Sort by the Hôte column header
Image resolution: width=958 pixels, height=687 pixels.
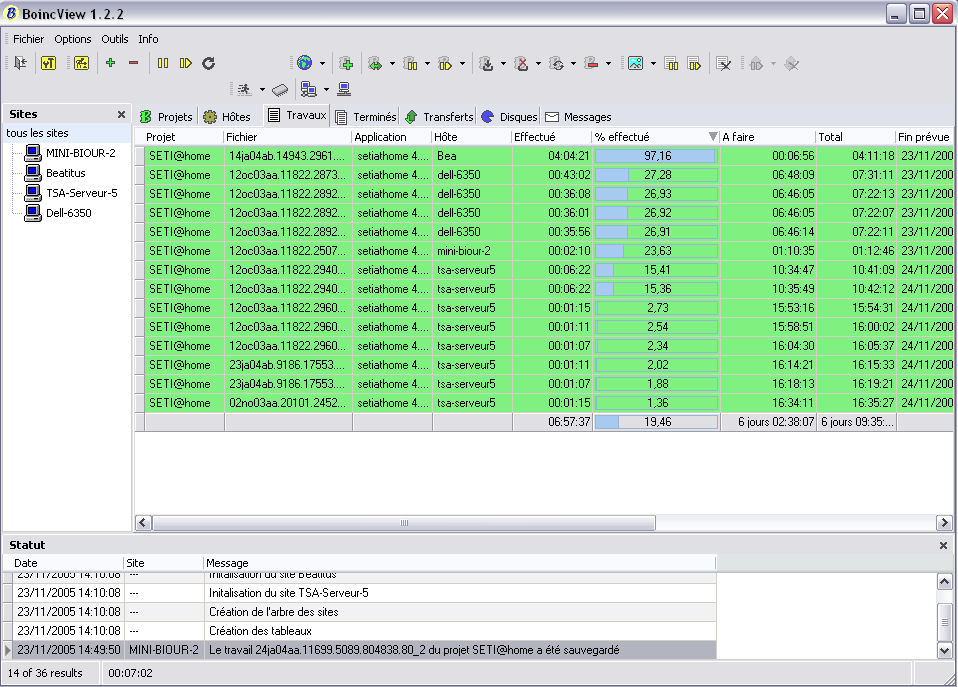[472, 137]
